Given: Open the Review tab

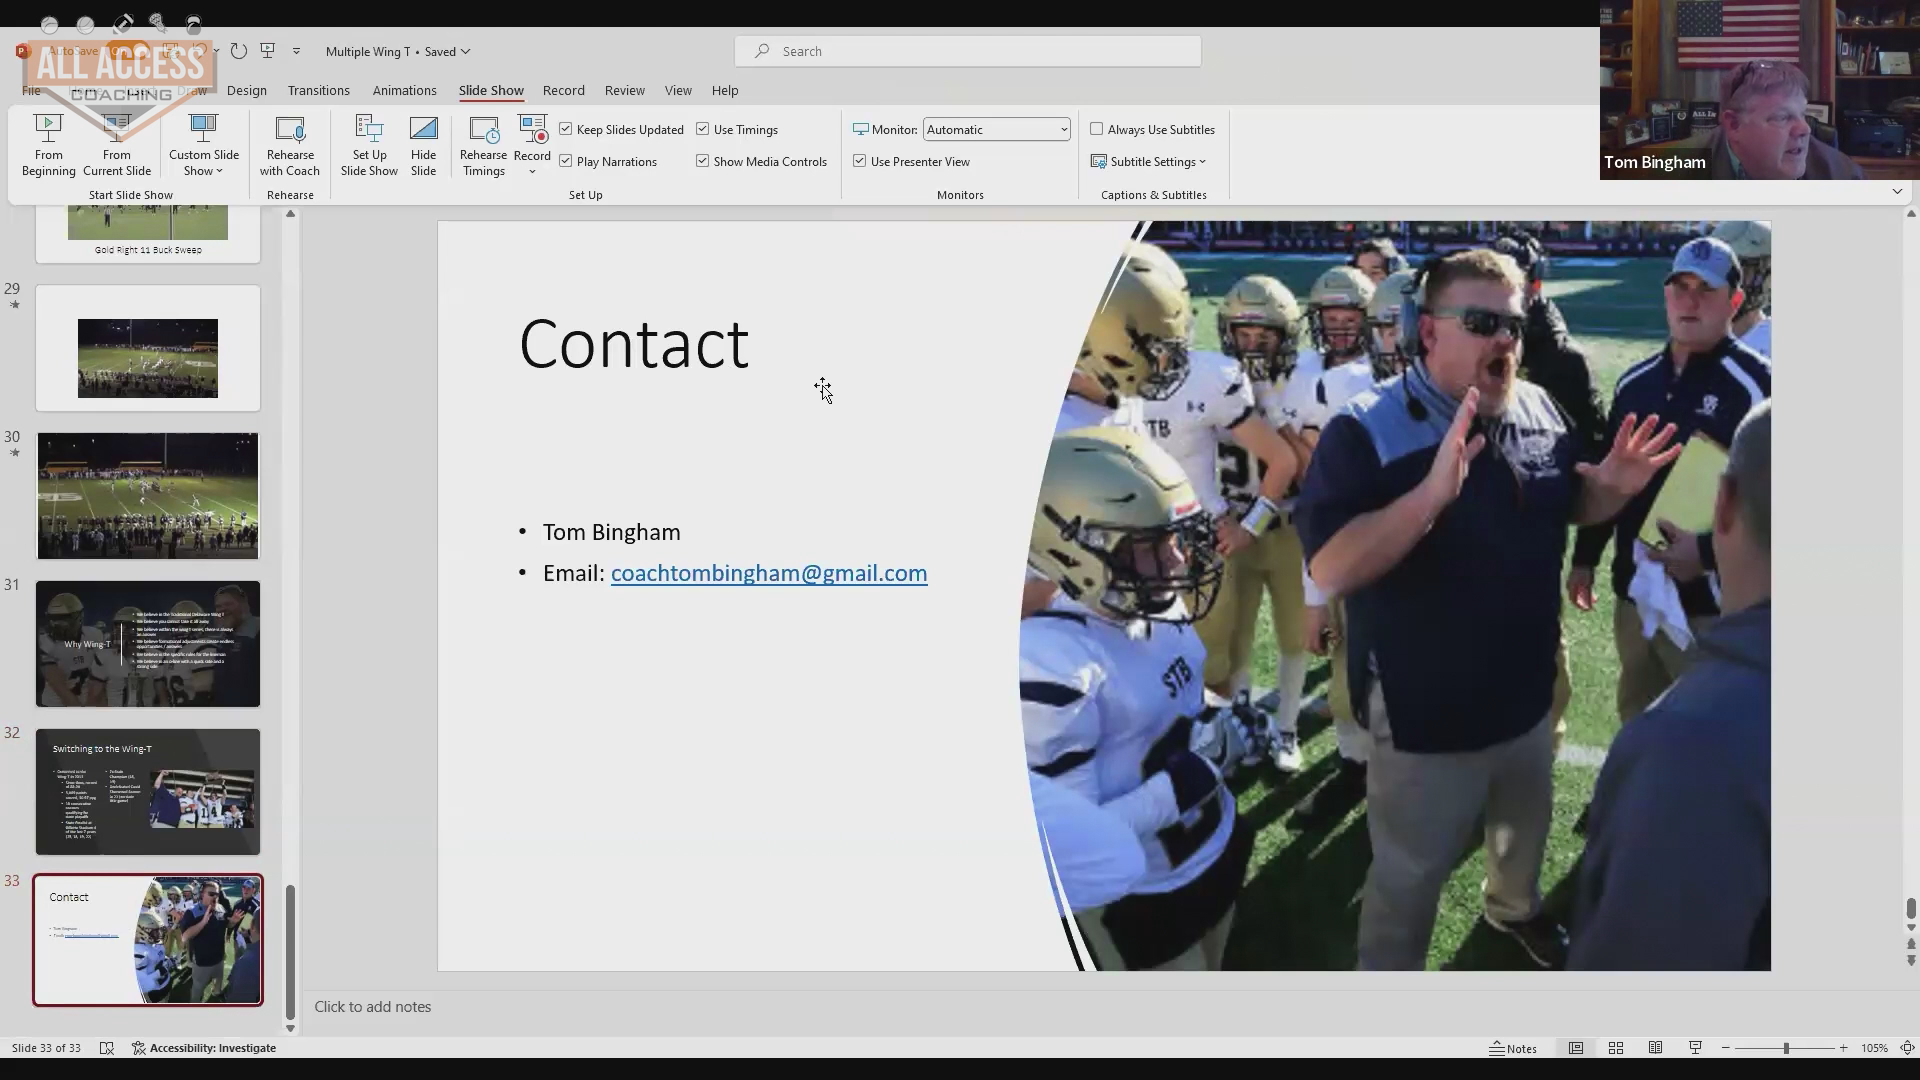Looking at the screenshot, I should click(x=624, y=91).
